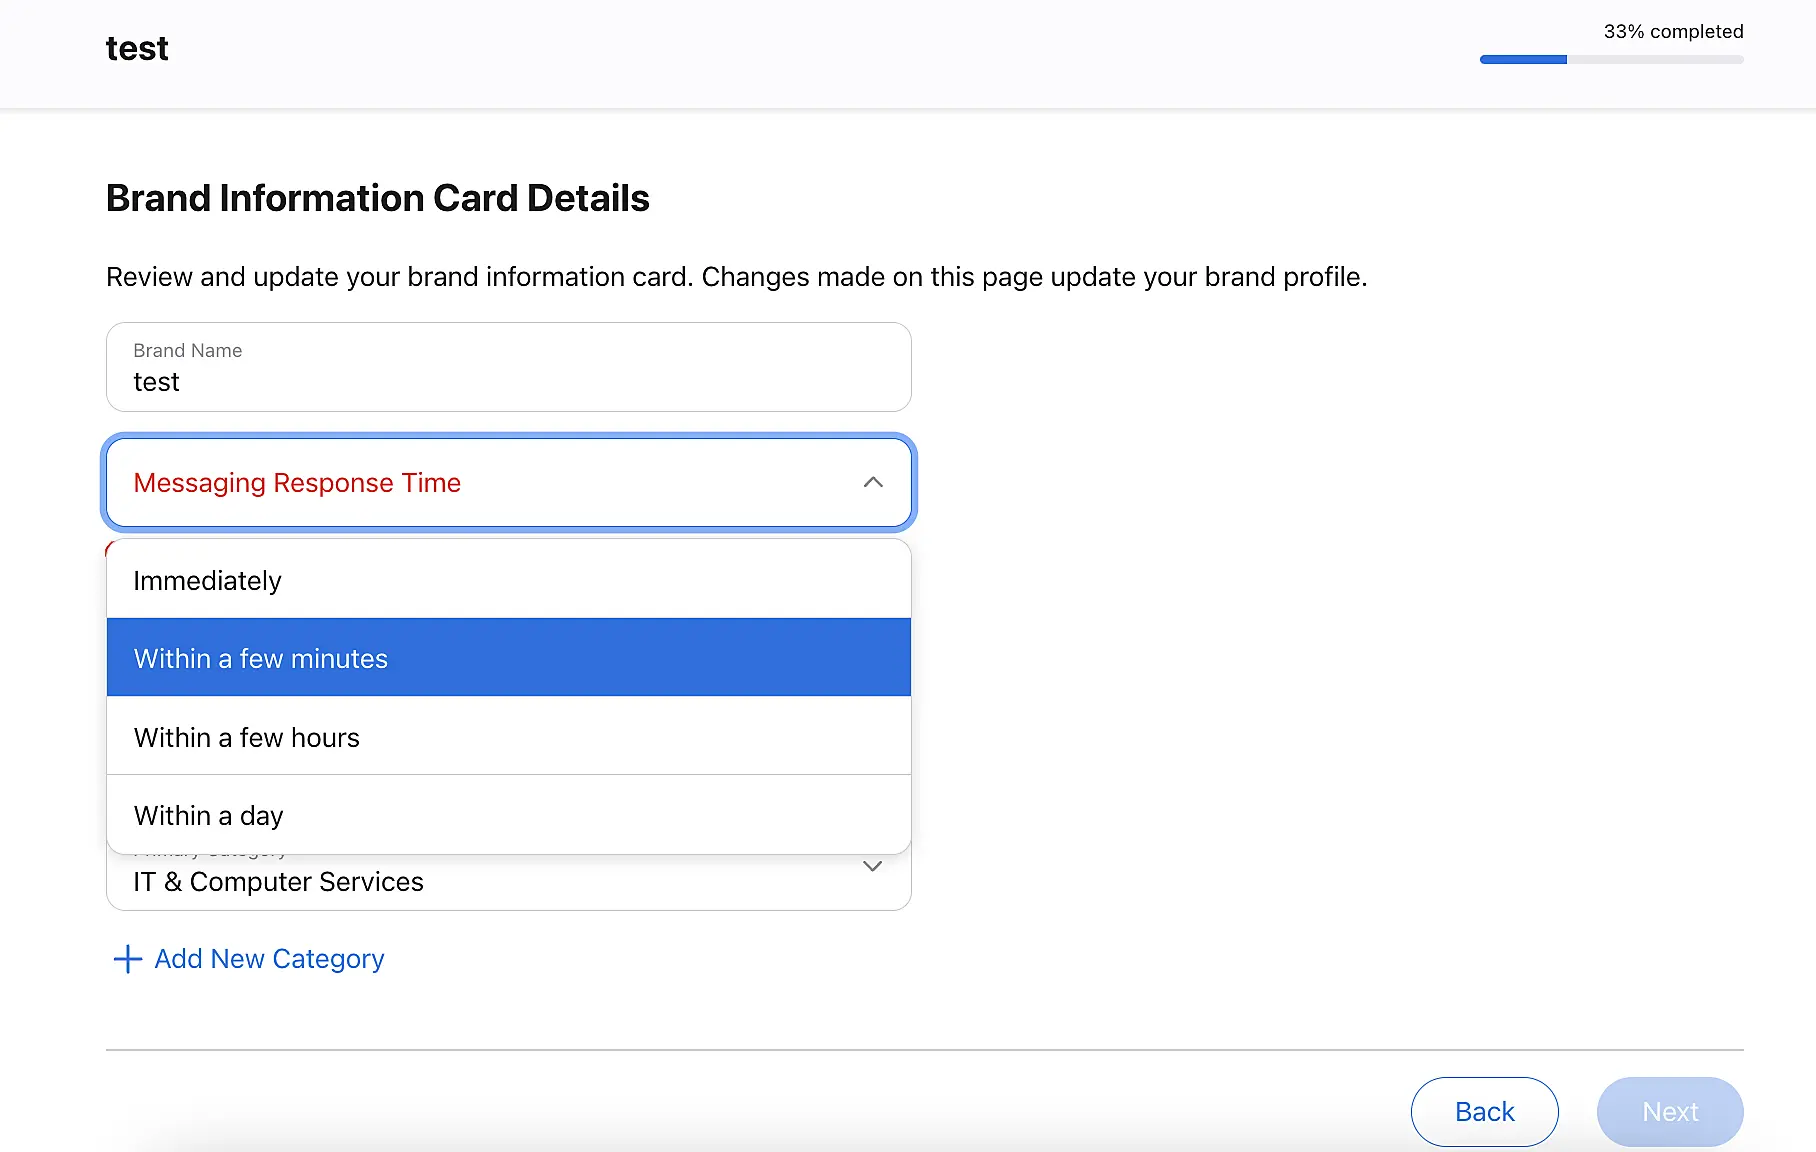Click the down chevron on Primary Category

point(872,866)
